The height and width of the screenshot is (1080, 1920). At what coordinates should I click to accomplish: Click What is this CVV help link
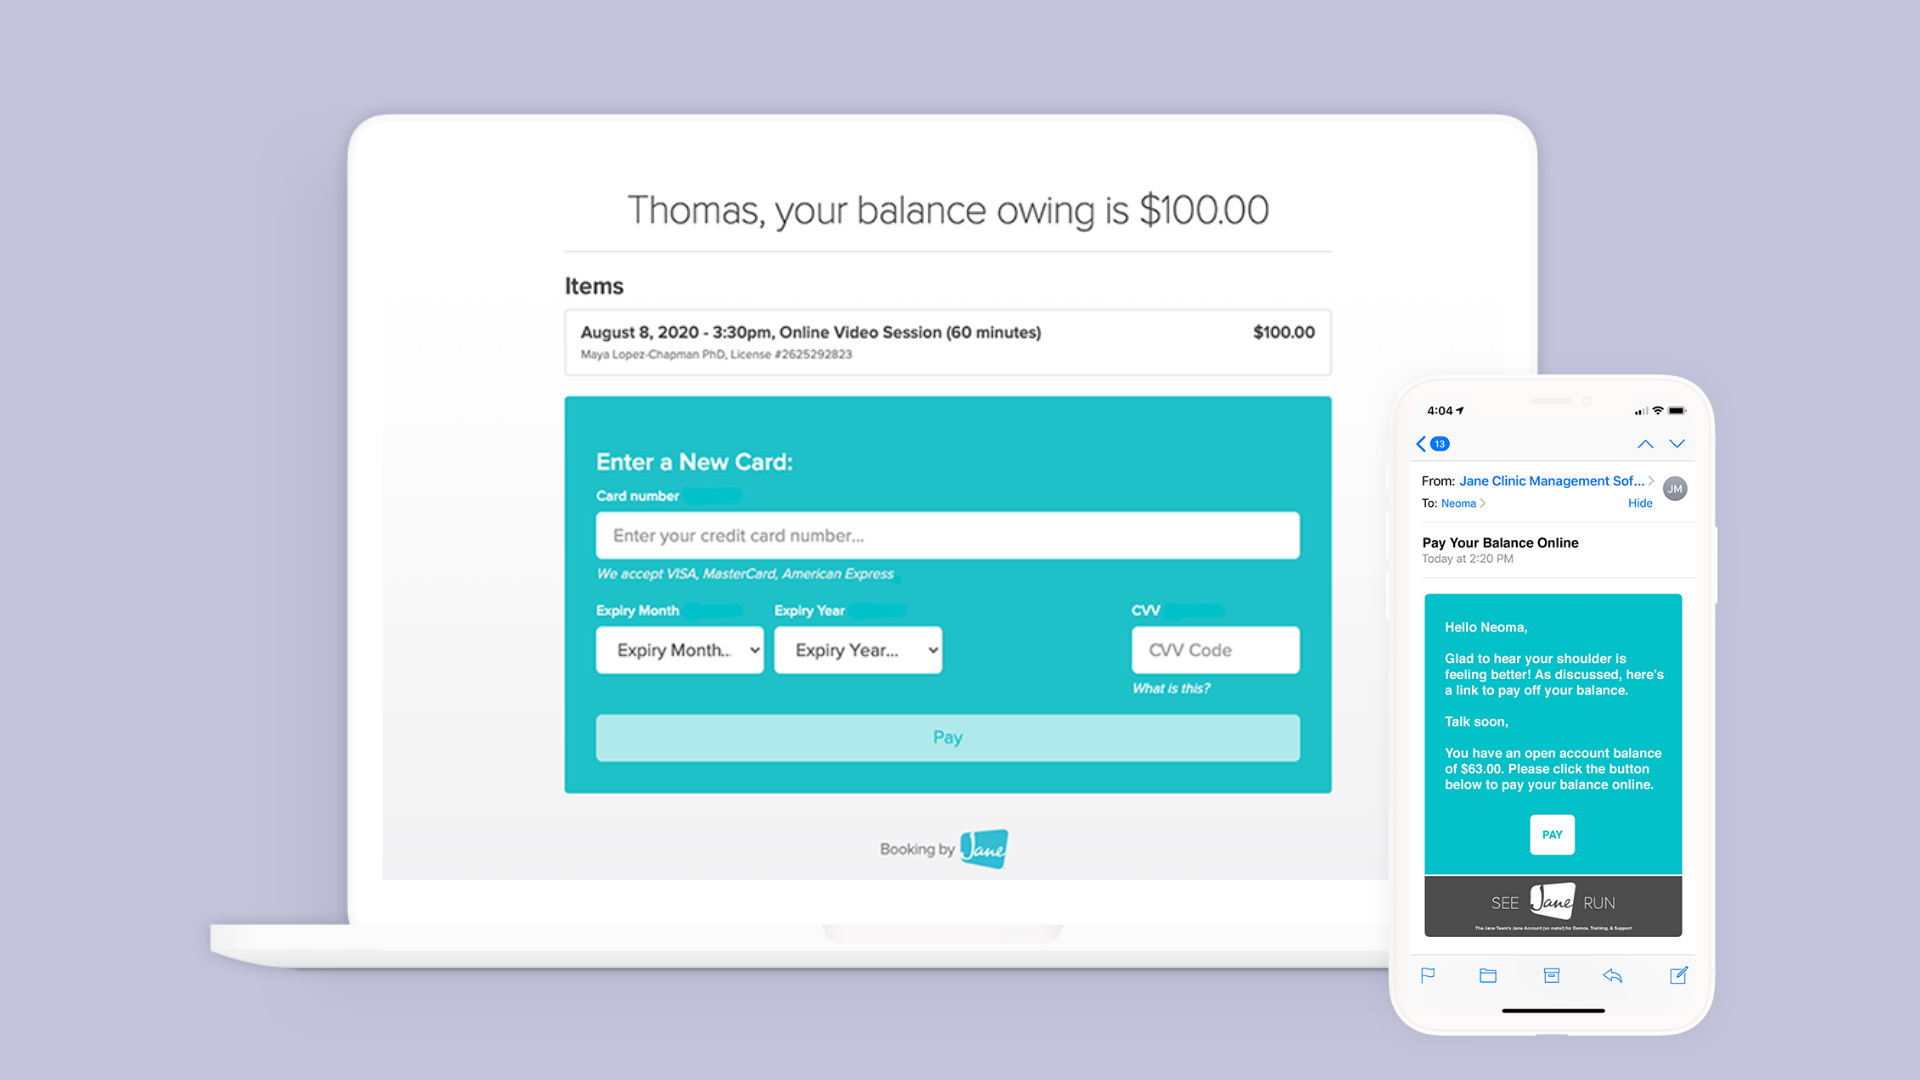(1168, 687)
